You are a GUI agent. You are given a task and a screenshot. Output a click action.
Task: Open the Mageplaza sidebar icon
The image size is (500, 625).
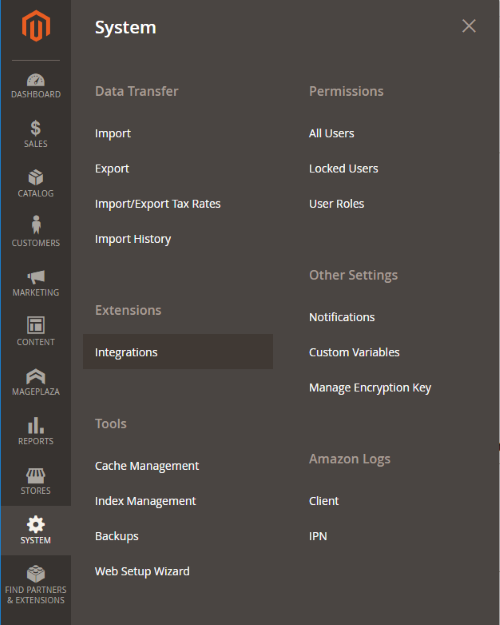[x=36, y=376]
